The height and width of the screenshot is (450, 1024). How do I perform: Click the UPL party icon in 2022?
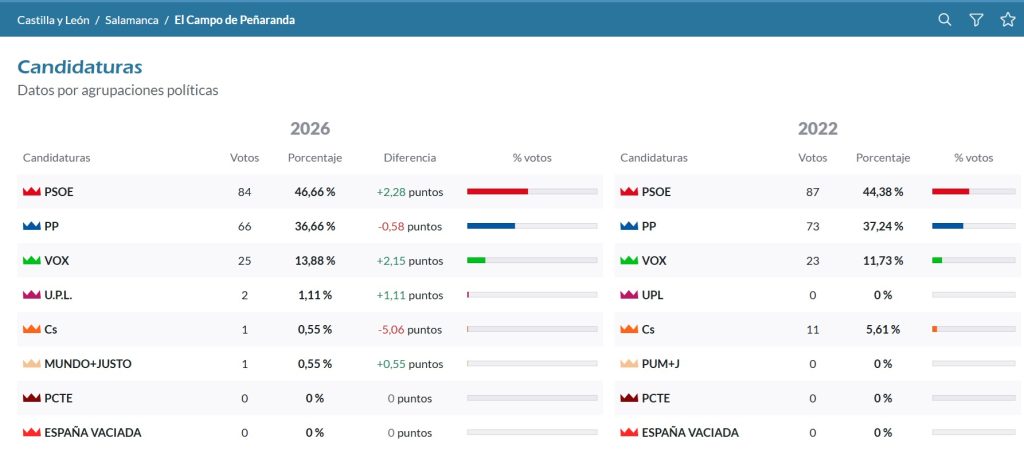tap(629, 295)
